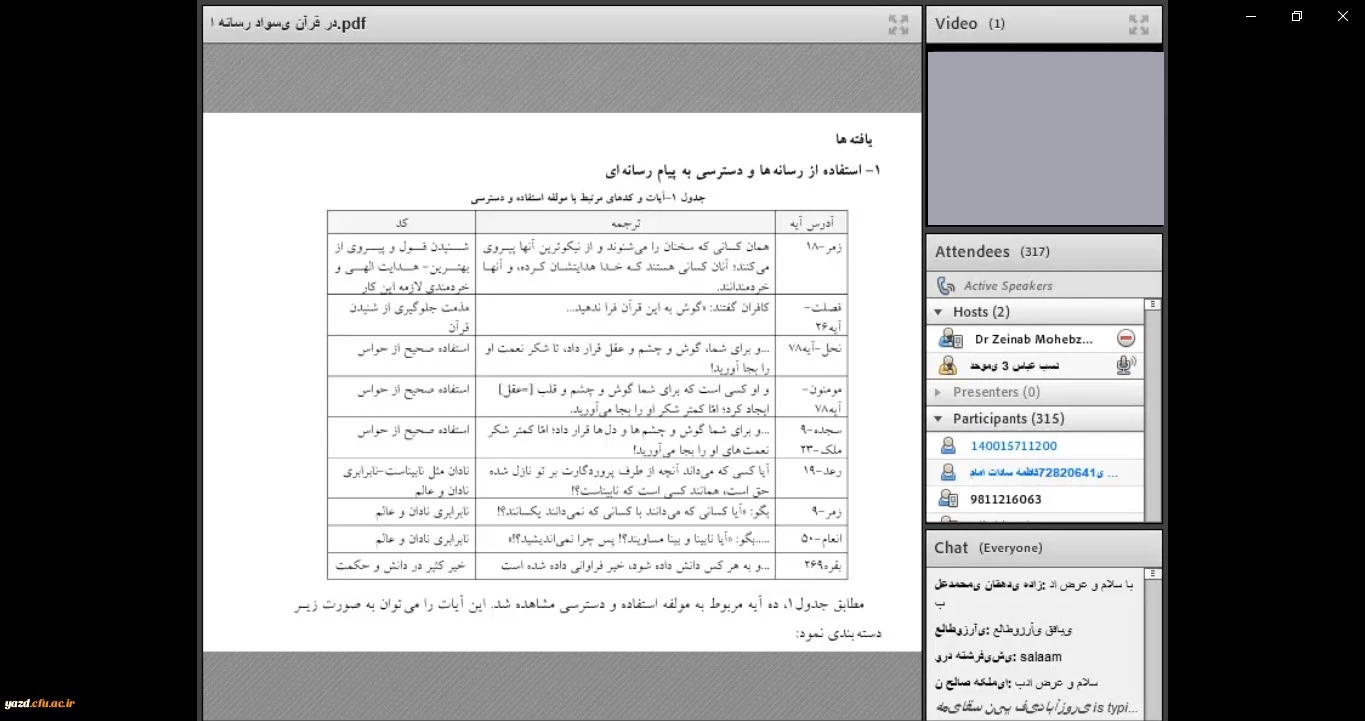
Task: Click the avatar icon of participant 140015711200
Action: [x=948, y=446]
